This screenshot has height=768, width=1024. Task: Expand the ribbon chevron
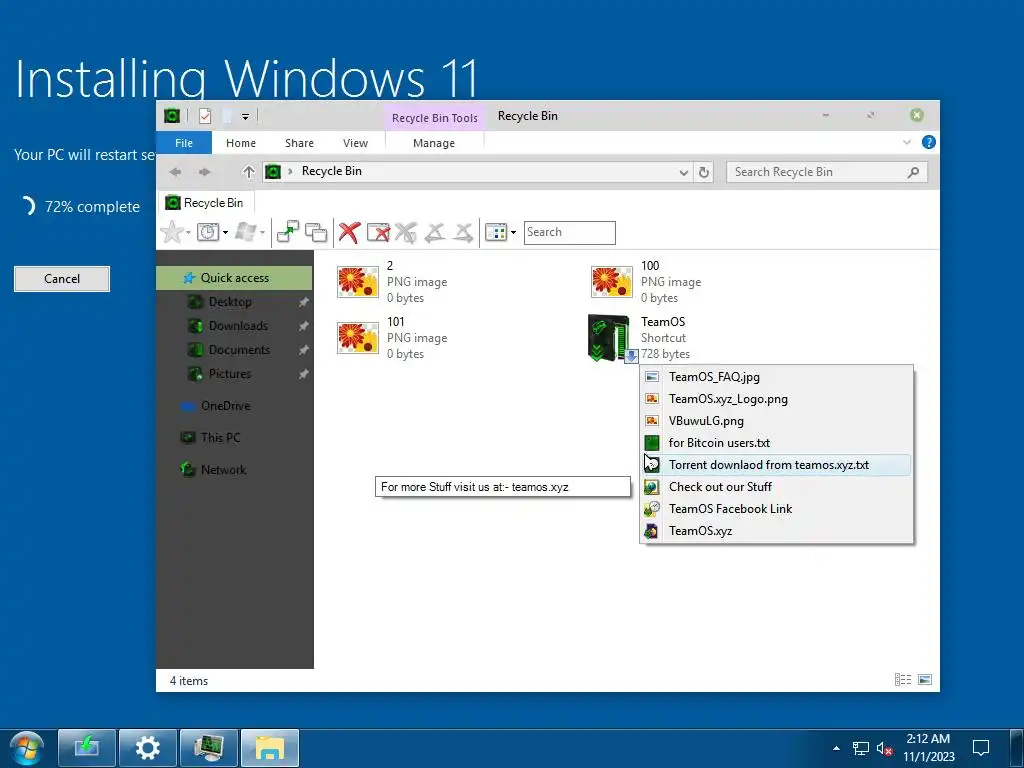tap(906, 142)
